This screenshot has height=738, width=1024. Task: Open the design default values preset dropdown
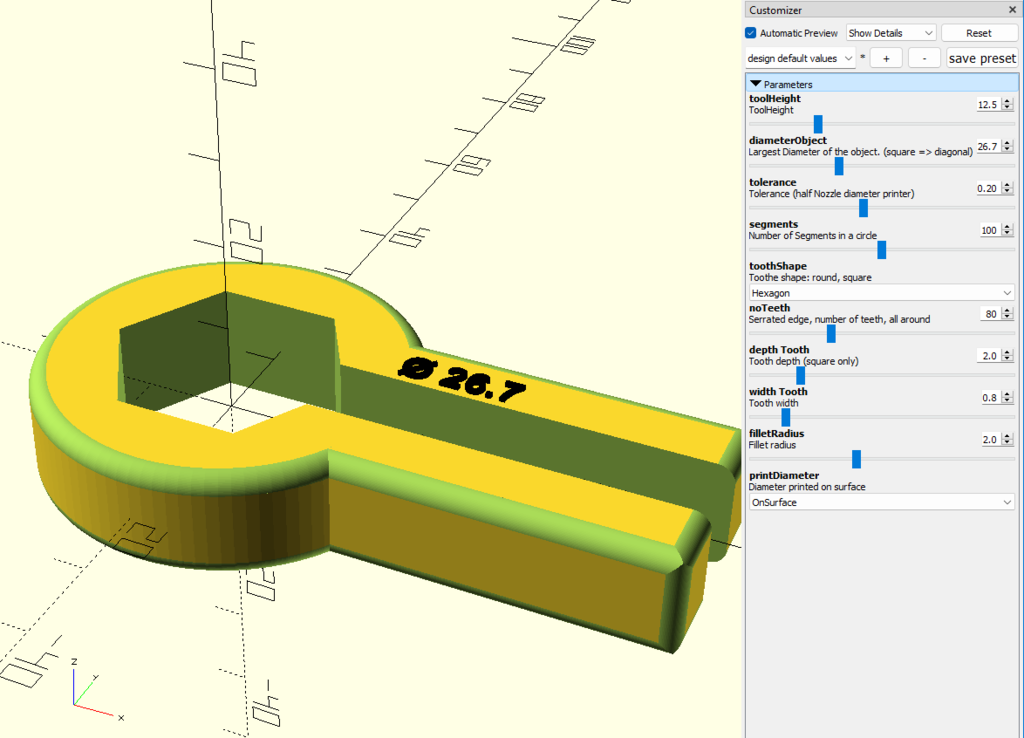801,58
